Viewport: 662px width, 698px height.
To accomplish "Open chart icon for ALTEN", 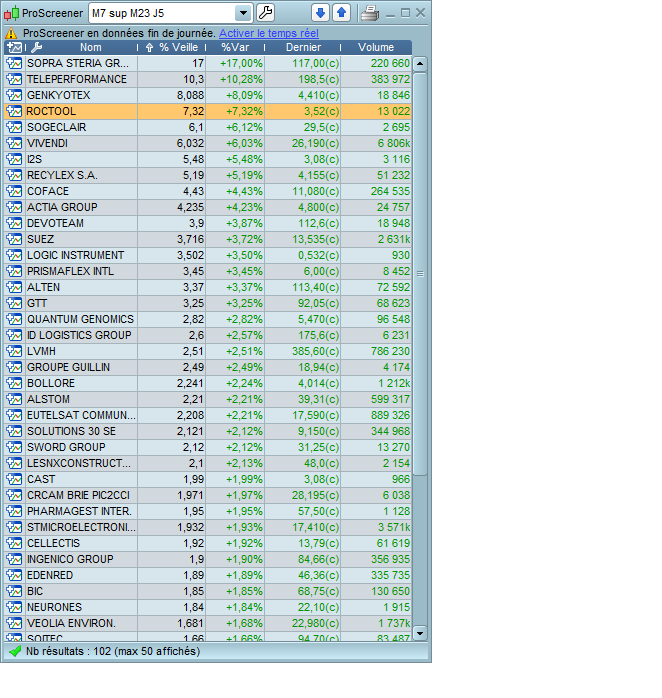I will 14,287.
